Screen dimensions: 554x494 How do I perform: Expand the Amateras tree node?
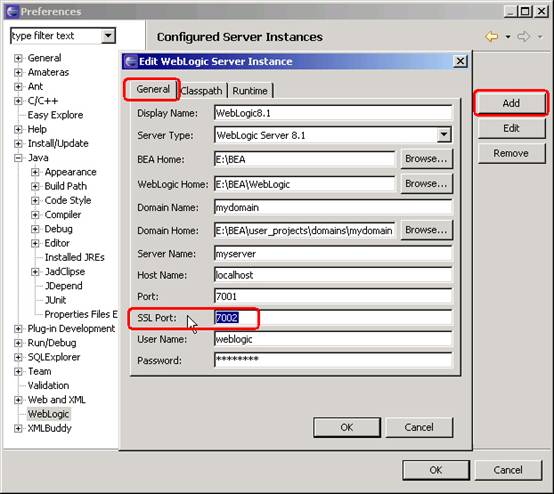(x=18, y=72)
